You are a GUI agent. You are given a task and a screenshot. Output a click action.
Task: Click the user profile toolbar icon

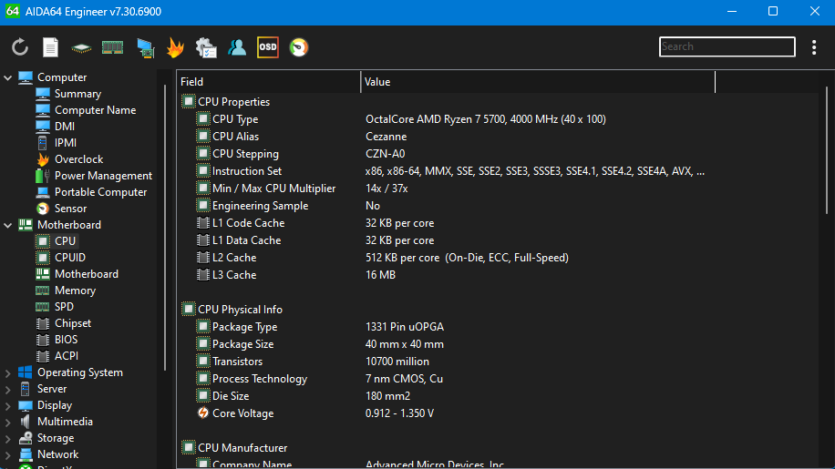pos(237,47)
